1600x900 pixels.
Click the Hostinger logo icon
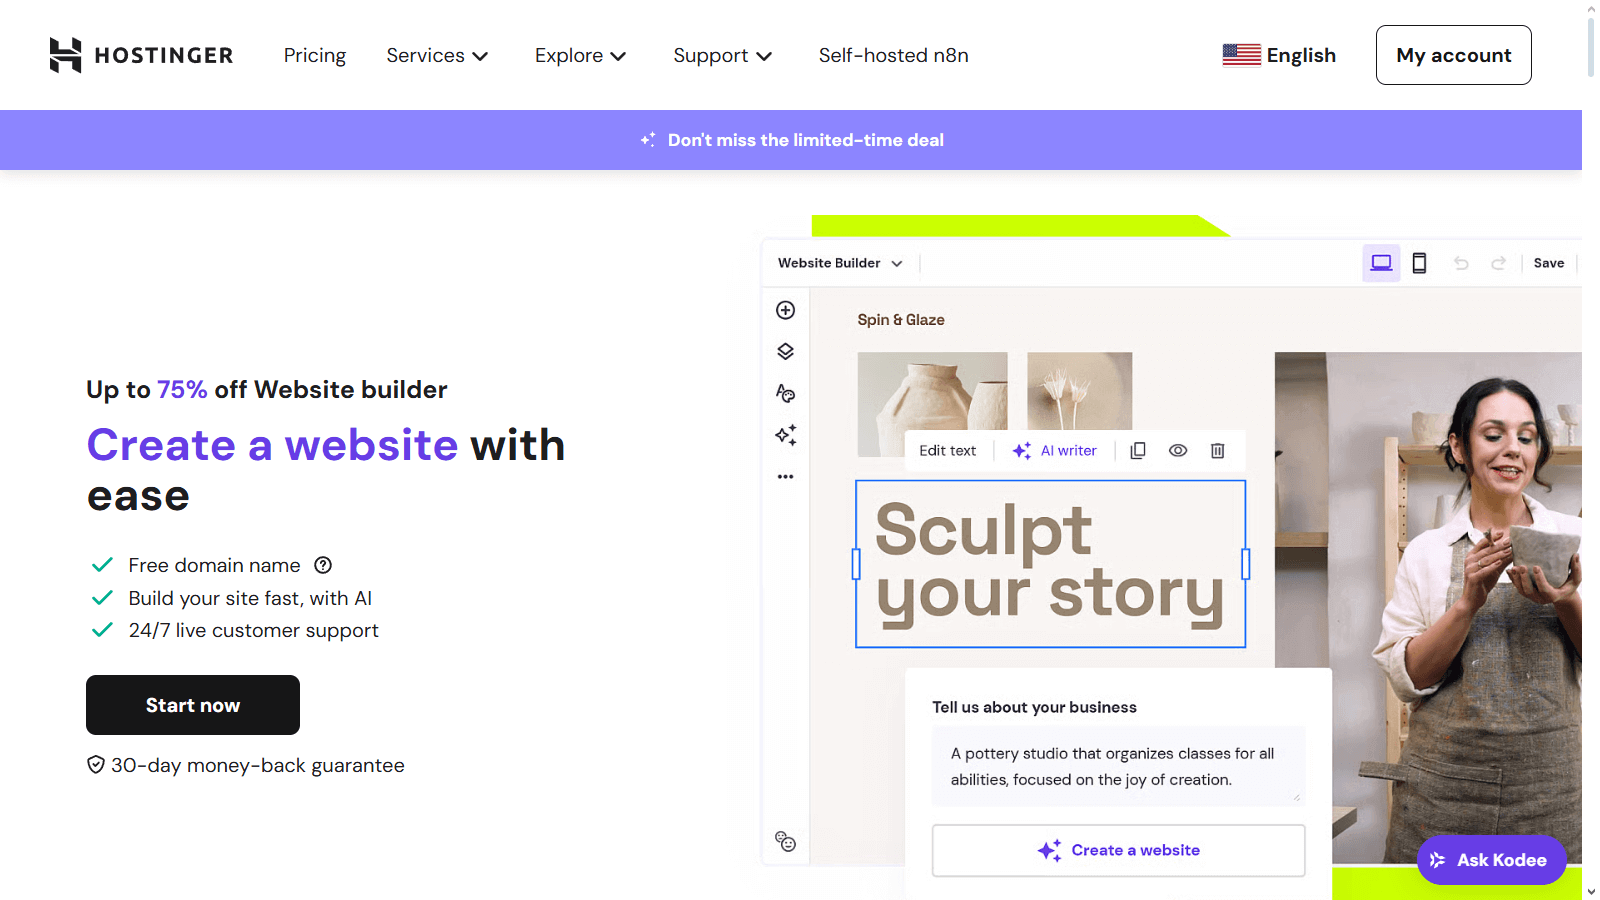65,55
